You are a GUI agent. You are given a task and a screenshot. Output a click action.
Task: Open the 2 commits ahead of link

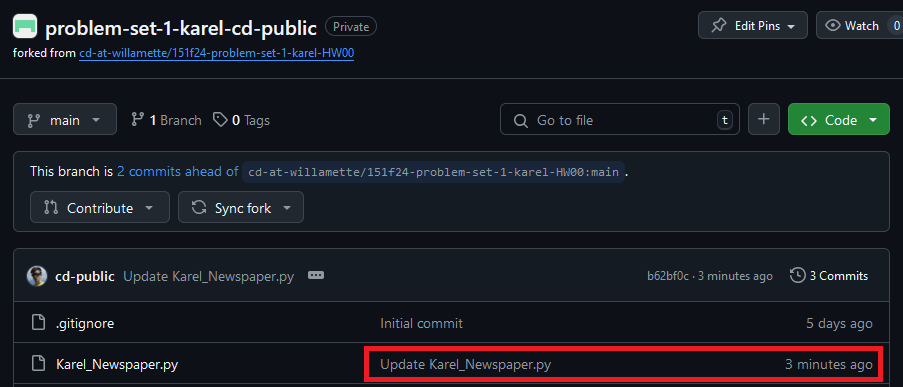[177, 172]
